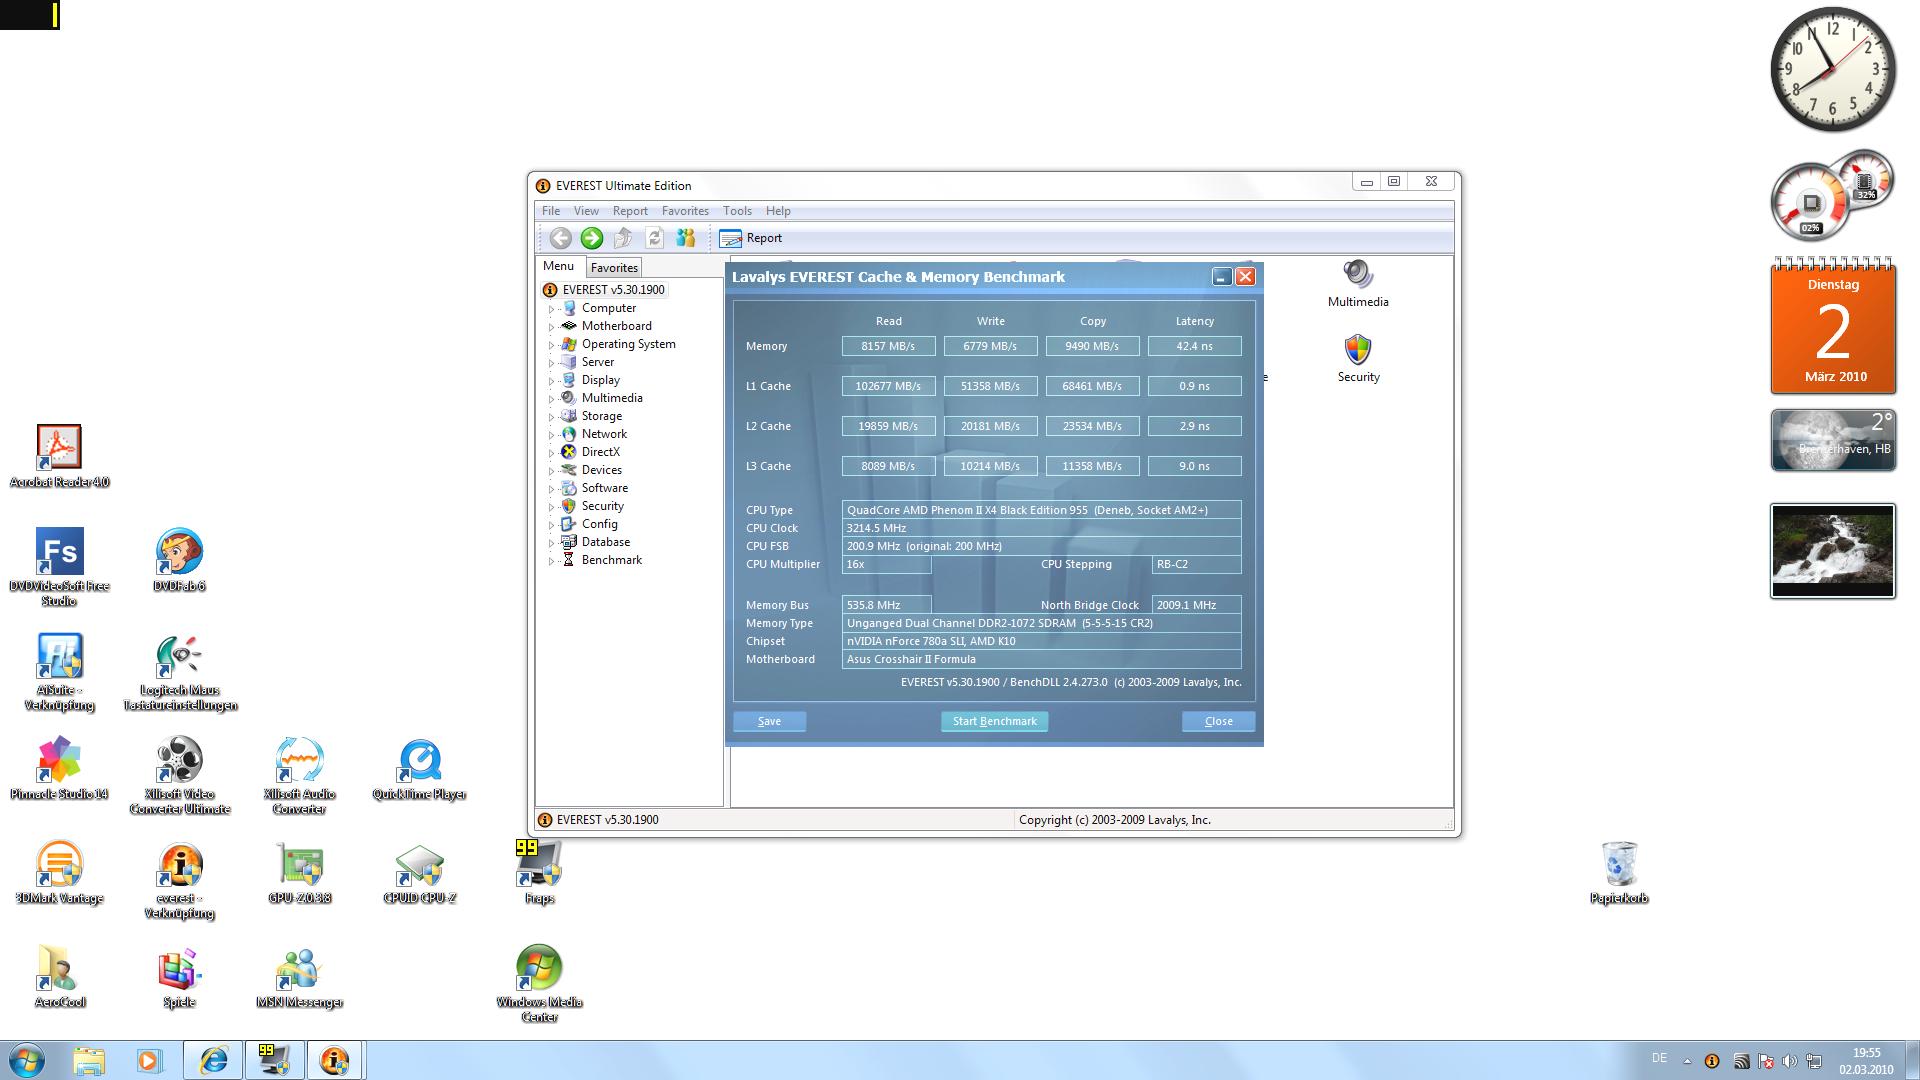Click Save in the benchmark dialog
Screen dimensions: 1920x1080
point(769,721)
